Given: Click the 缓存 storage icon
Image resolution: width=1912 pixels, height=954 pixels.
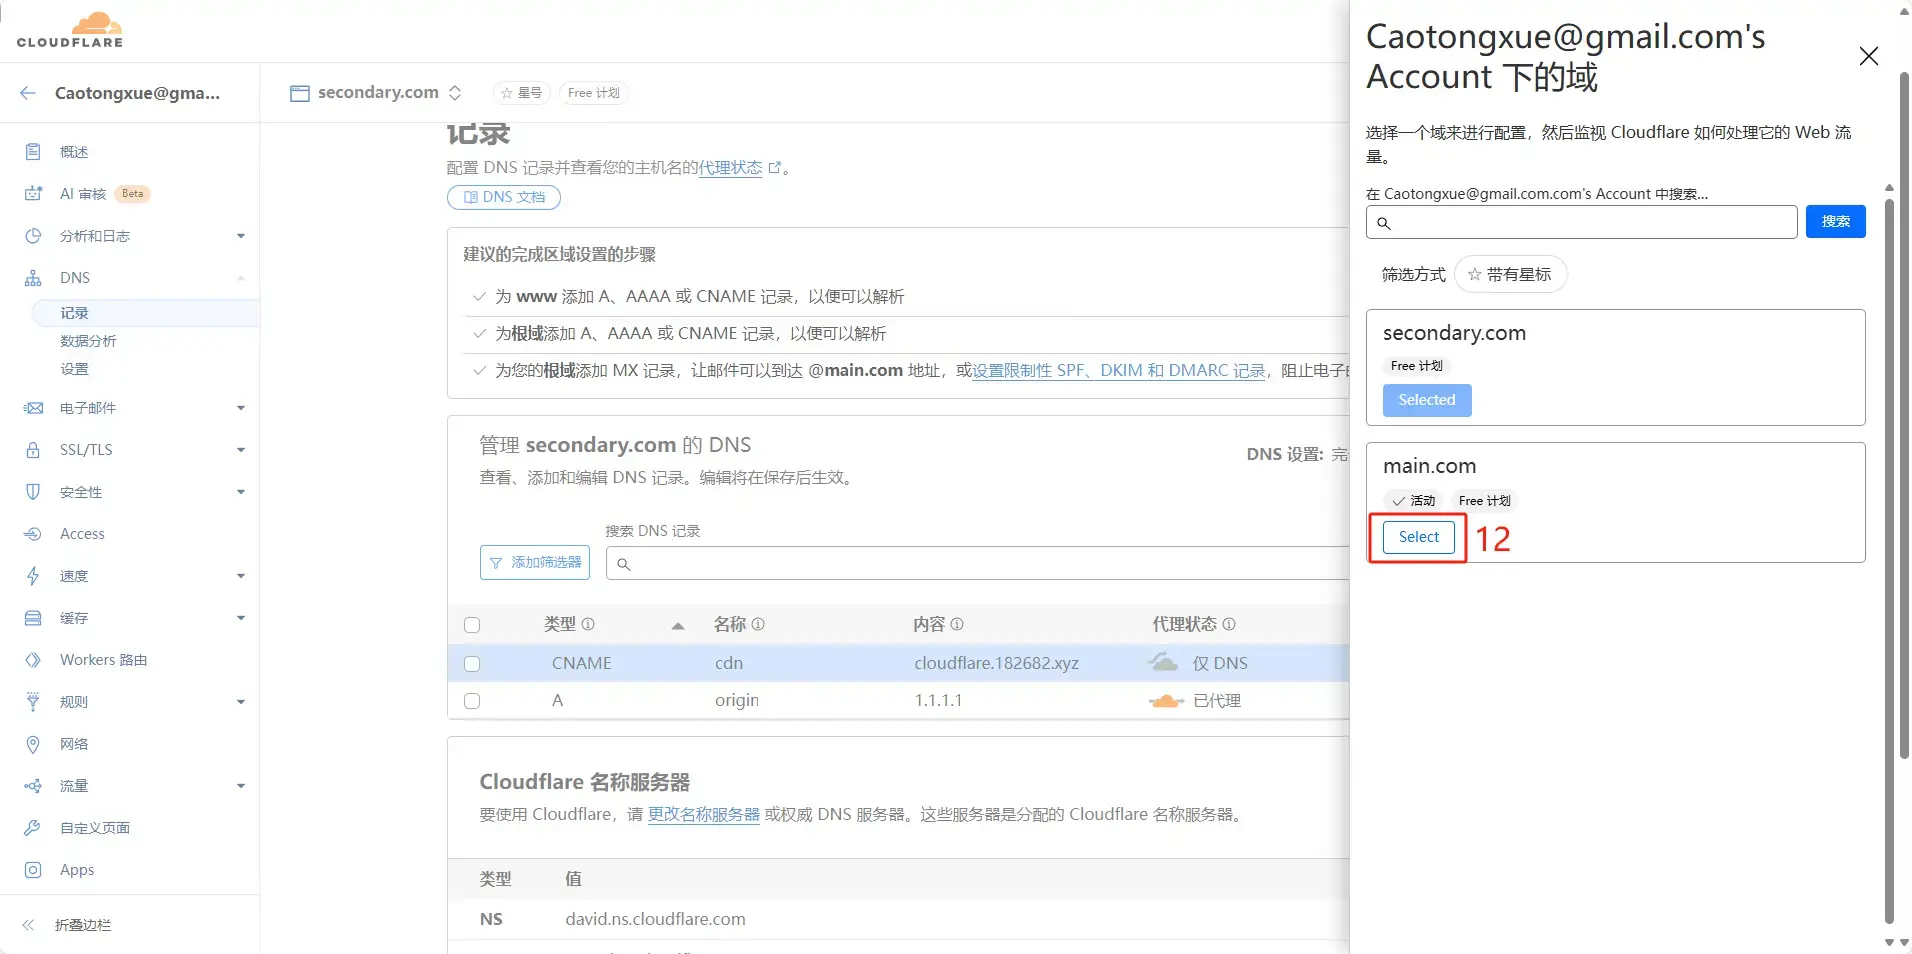Looking at the screenshot, I should 33,618.
